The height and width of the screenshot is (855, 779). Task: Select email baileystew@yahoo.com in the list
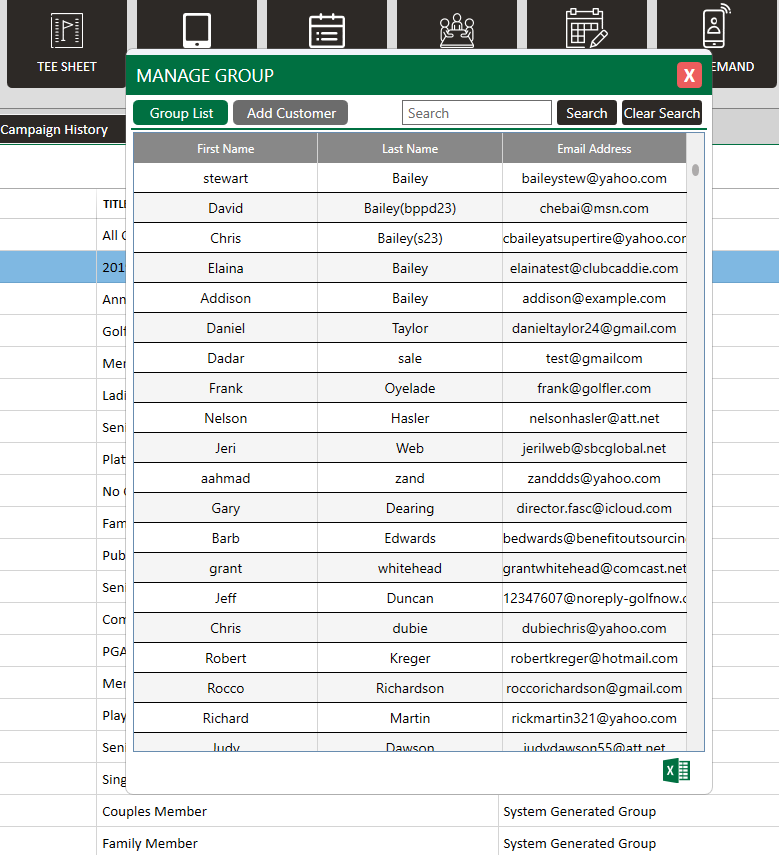point(594,178)
